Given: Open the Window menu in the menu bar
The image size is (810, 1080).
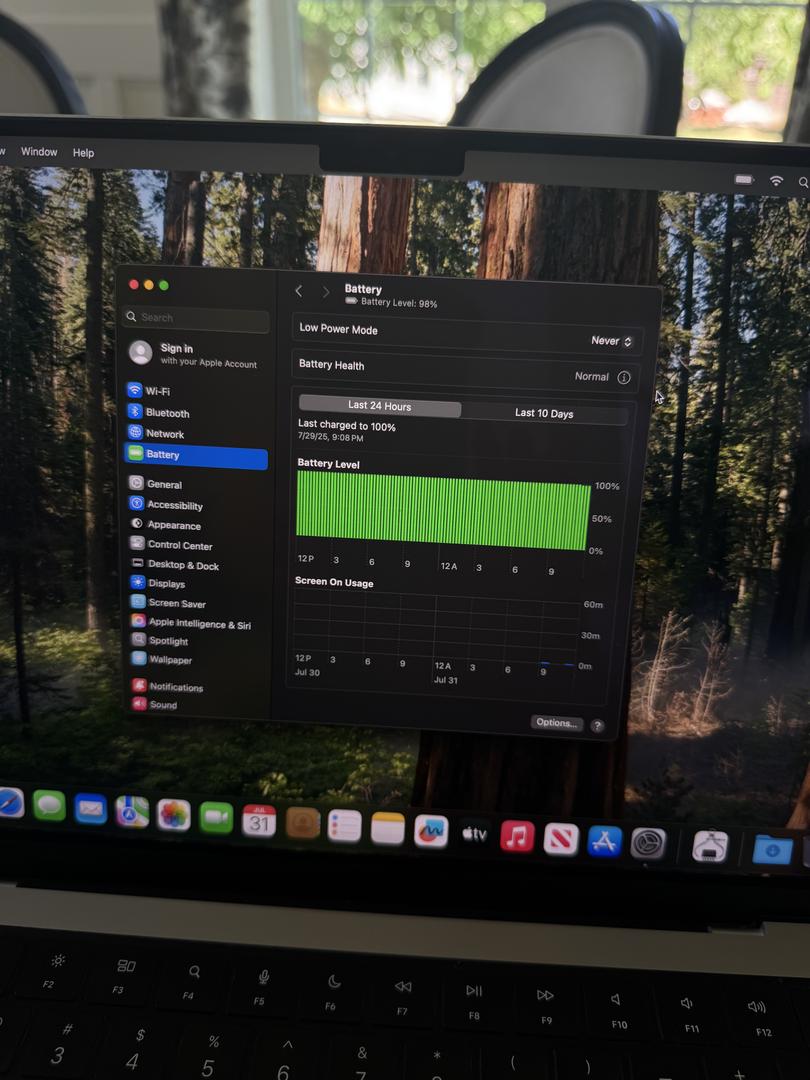Looking at the screenshot, I should tap(39, 152).
